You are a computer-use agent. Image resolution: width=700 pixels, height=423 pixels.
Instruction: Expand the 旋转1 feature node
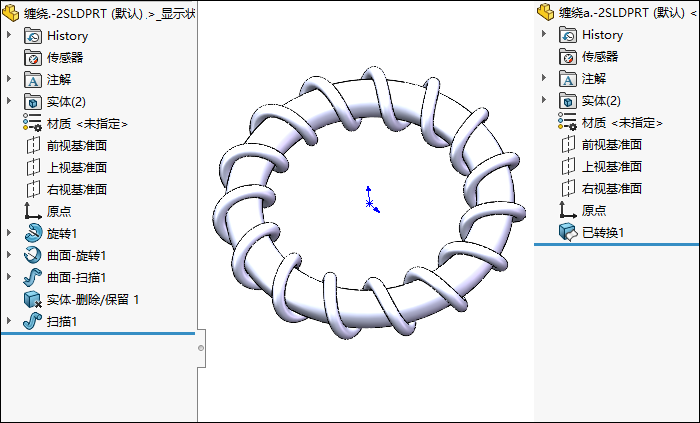coord(8,232)
